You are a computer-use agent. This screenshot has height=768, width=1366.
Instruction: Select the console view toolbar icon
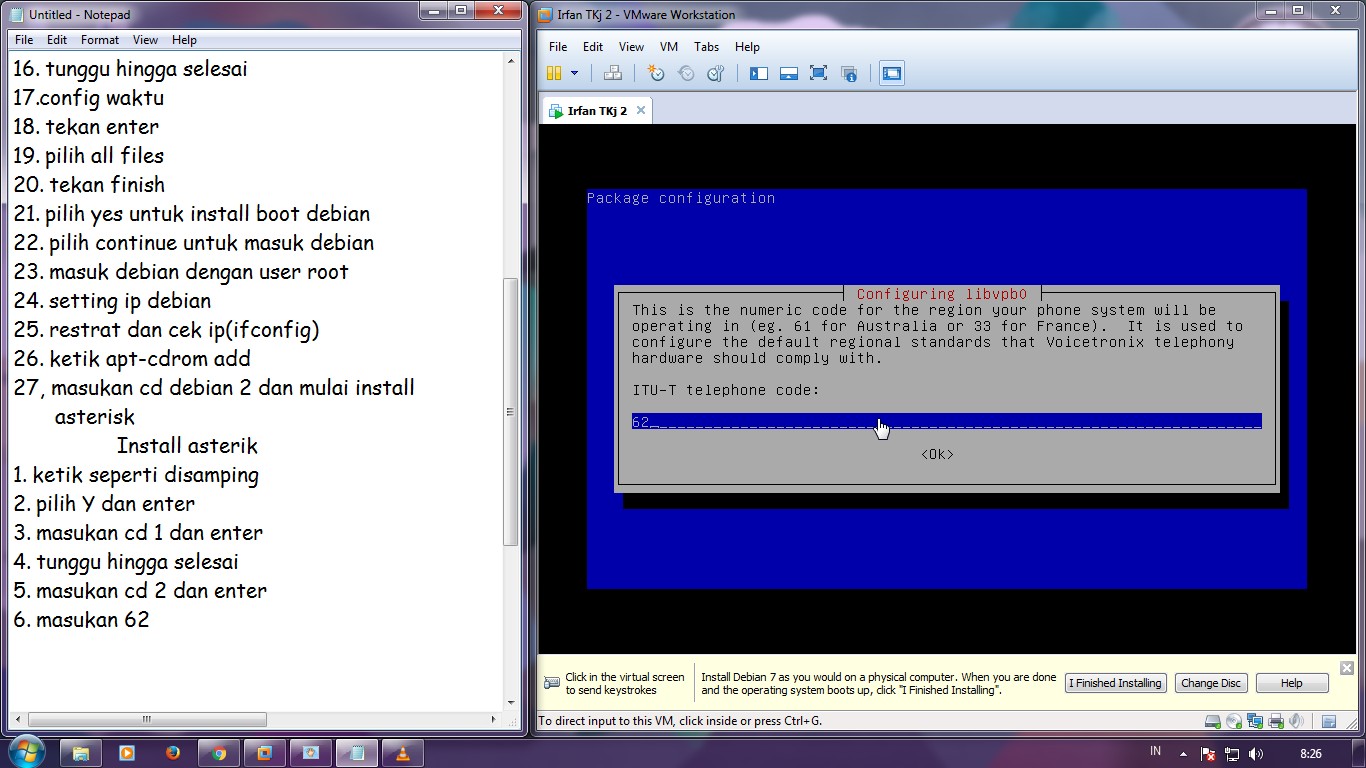[891, 73]
